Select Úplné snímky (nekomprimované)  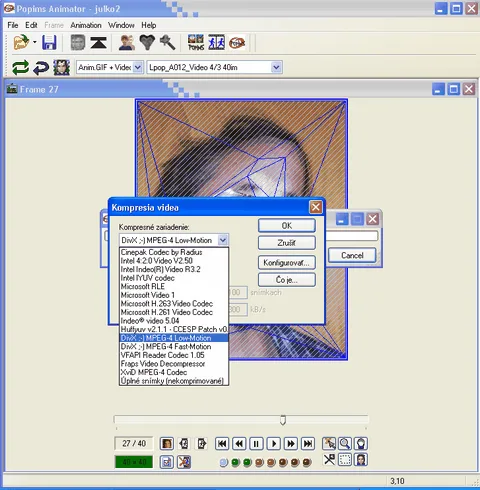pyautogui.click(x=174, y=381)
